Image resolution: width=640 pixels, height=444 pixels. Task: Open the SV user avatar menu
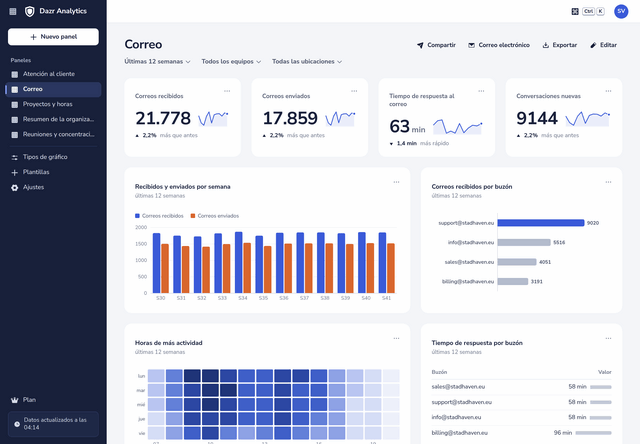tap(621, 11)
